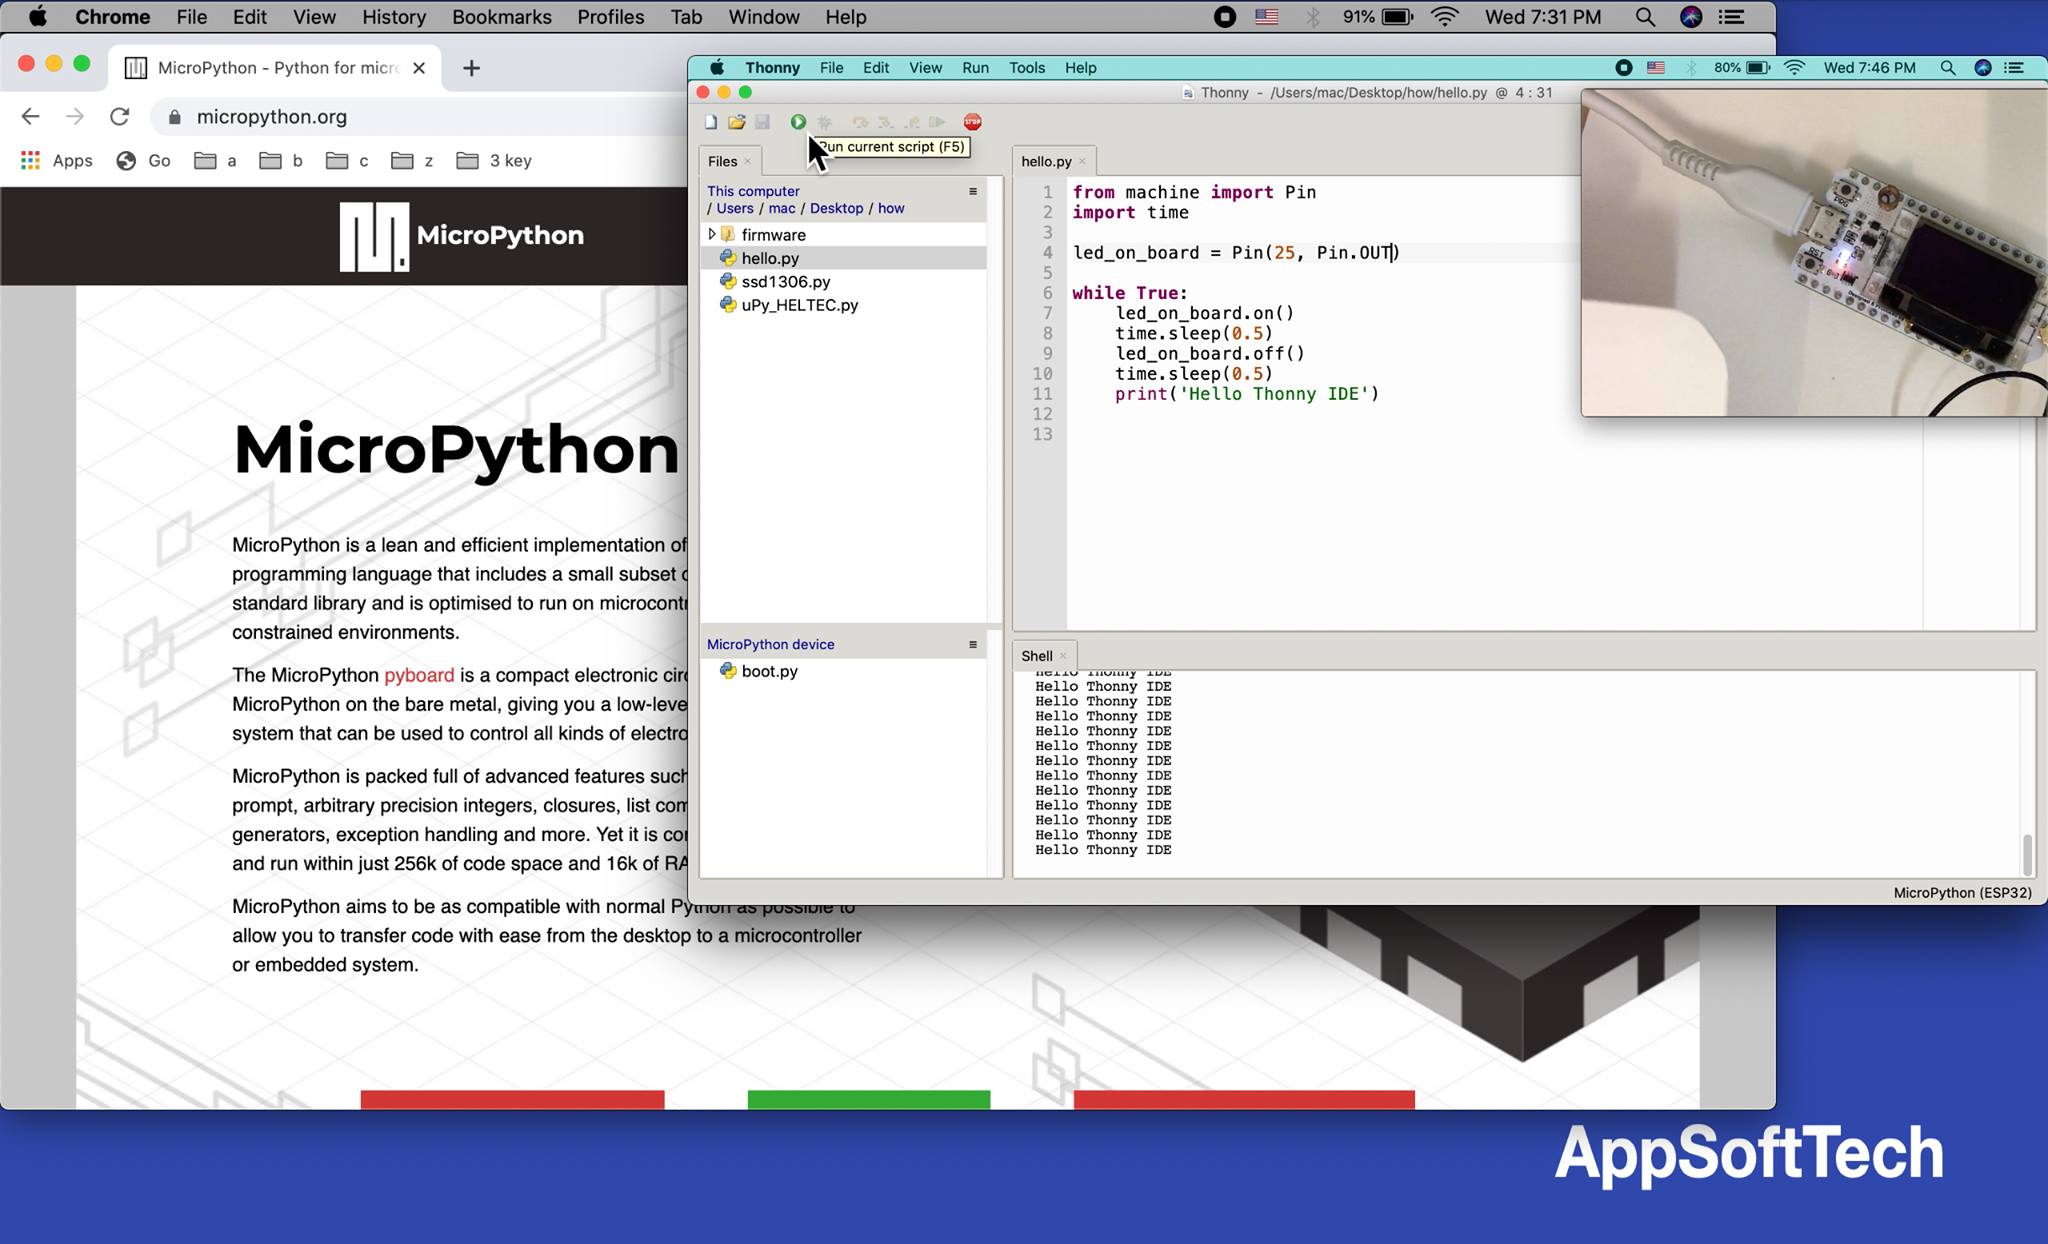Click the Debug bug icon in Thonny toolbar

824,122
